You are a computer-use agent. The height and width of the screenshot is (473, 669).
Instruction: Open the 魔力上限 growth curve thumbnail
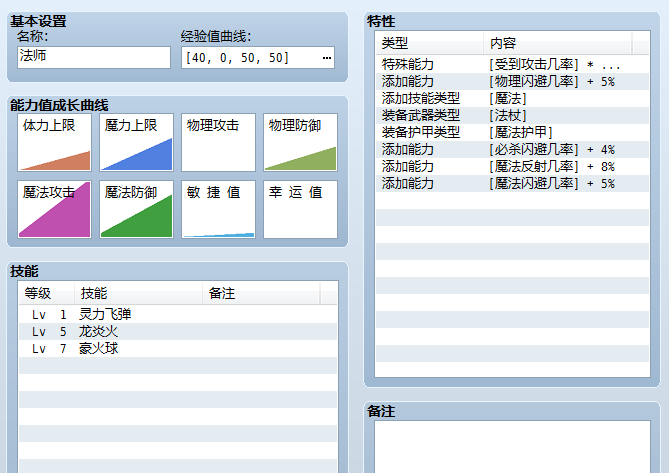pos(137,142)
